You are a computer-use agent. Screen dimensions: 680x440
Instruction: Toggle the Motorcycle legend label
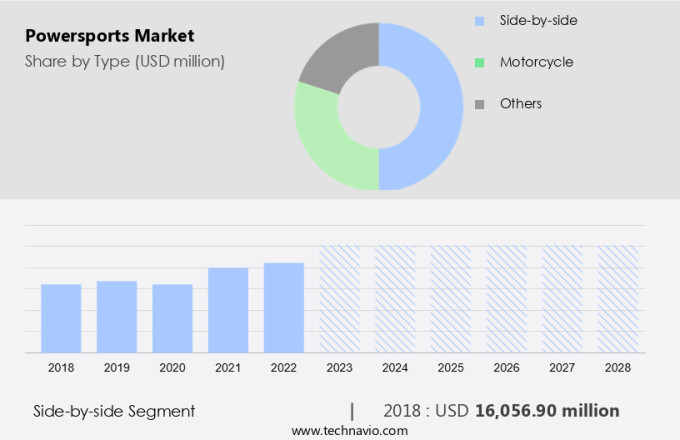click(536, 62)
